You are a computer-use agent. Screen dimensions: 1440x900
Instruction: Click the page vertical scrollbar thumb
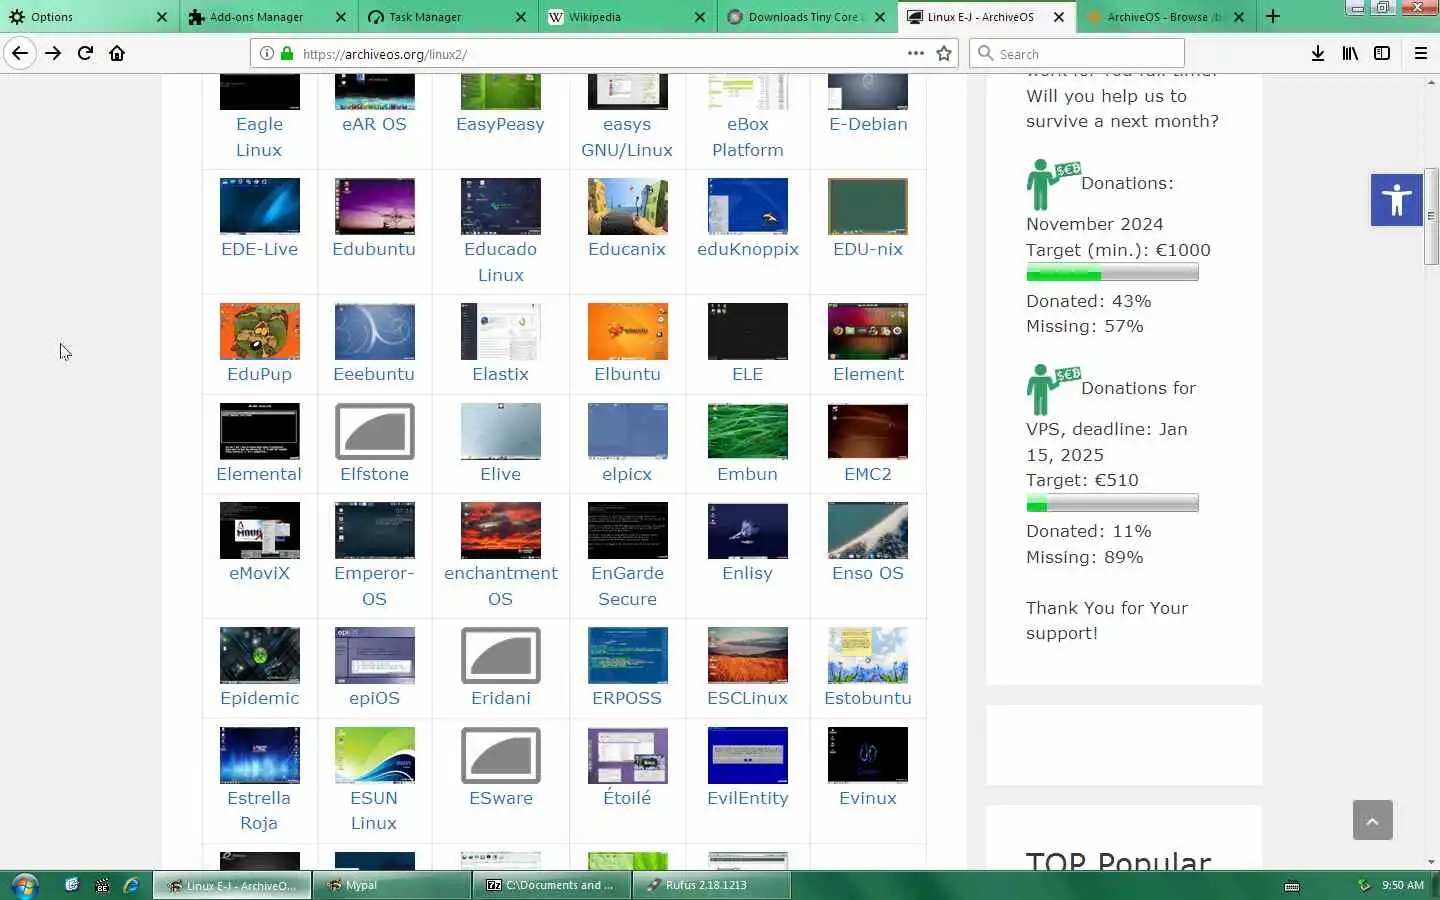(x=1431, y=216)
